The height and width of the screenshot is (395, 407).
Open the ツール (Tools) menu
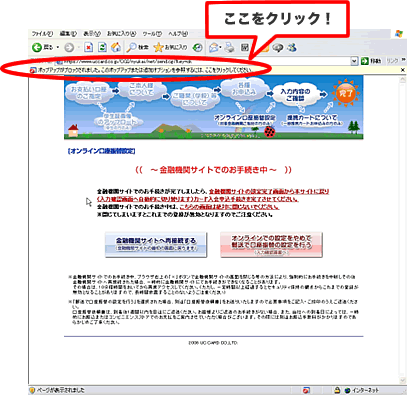coord(152,34)
